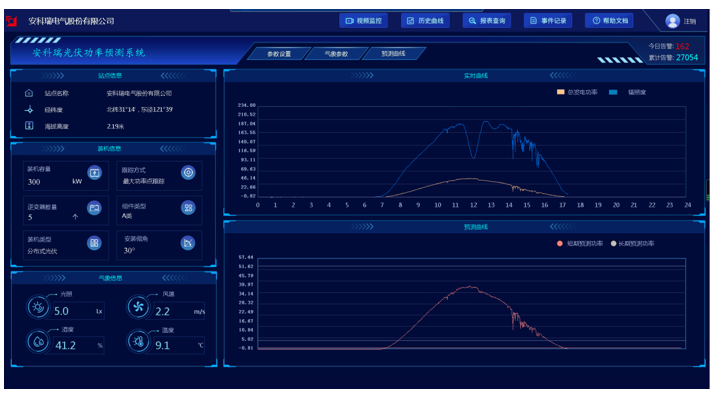Viewport: 713px width, 393px height.
Task: Open the 视频监控 video monitoring page
Action: [363, 21]
